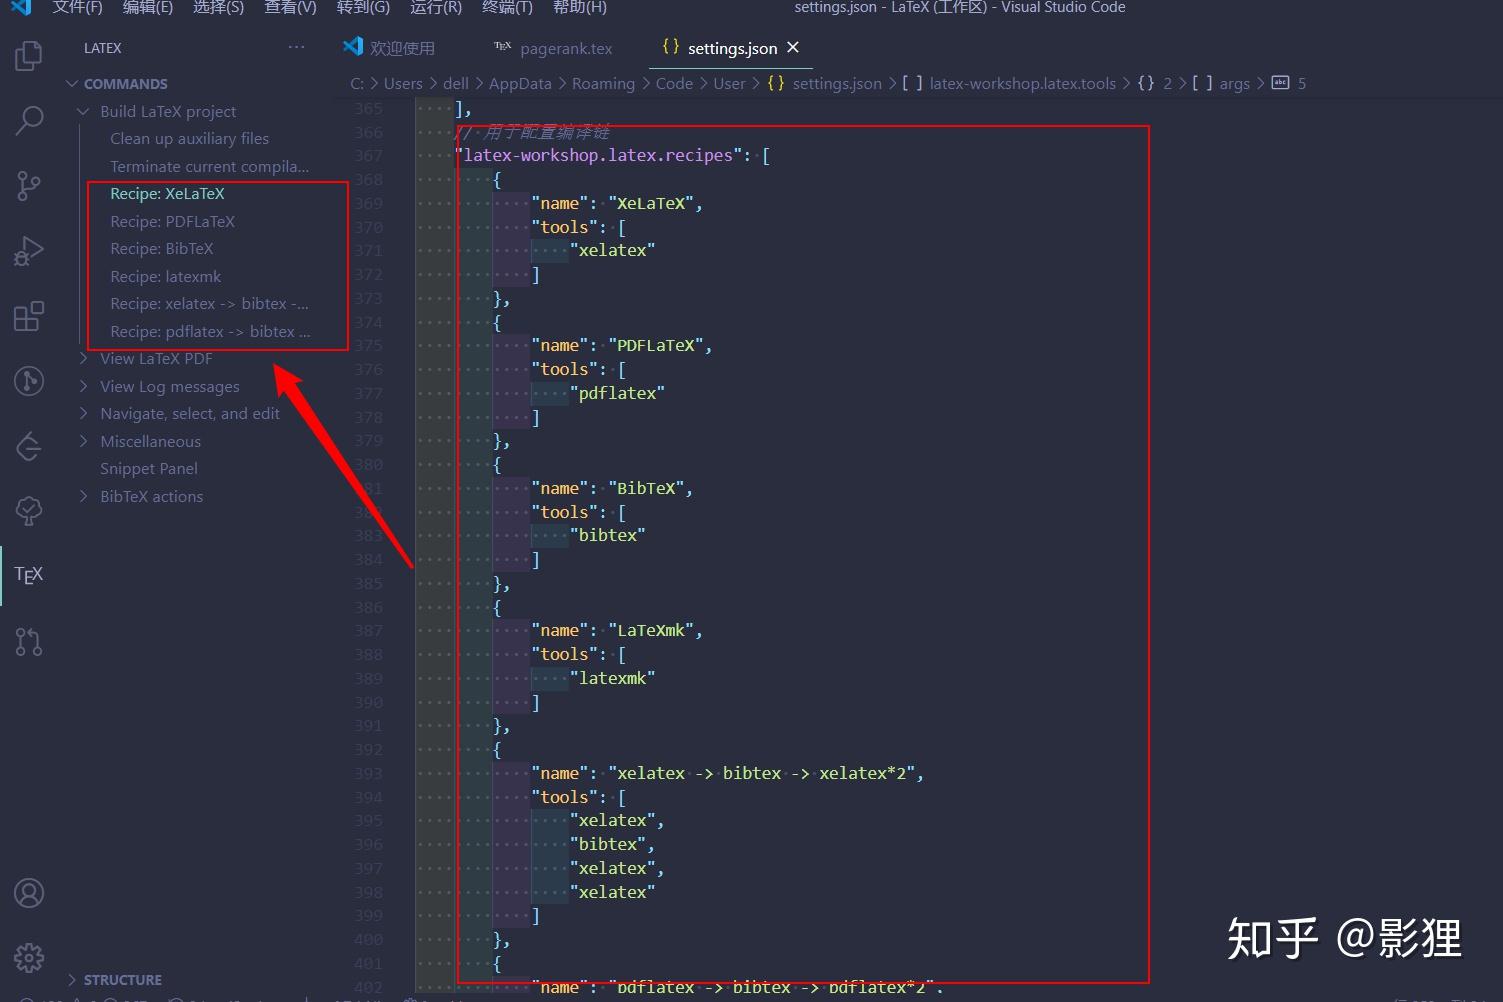Open the GitHub Pull Requests view
1503x1002 pixels.
tap(27, 641)
